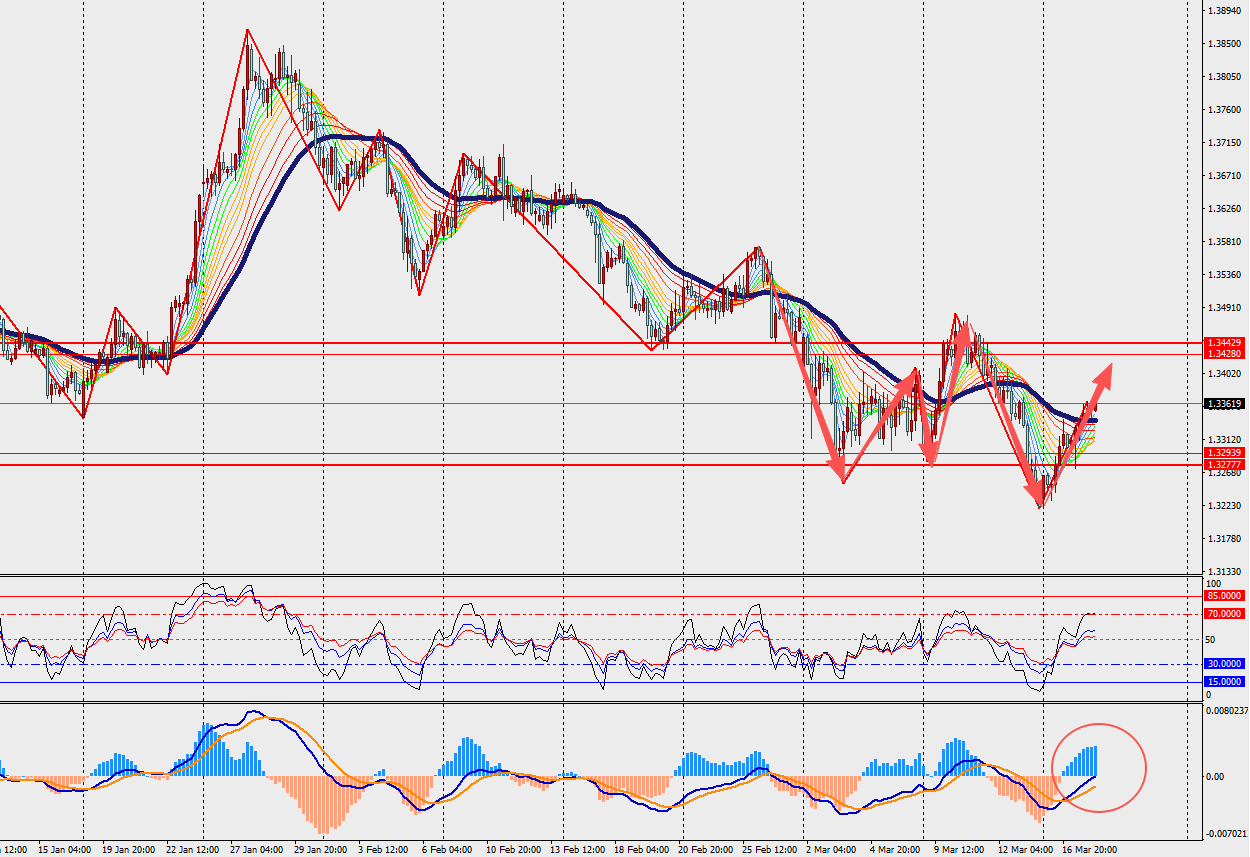Click the 1.38940 label on the price axis
The image size is (1250, 857).
click(x=1224, y=11)
